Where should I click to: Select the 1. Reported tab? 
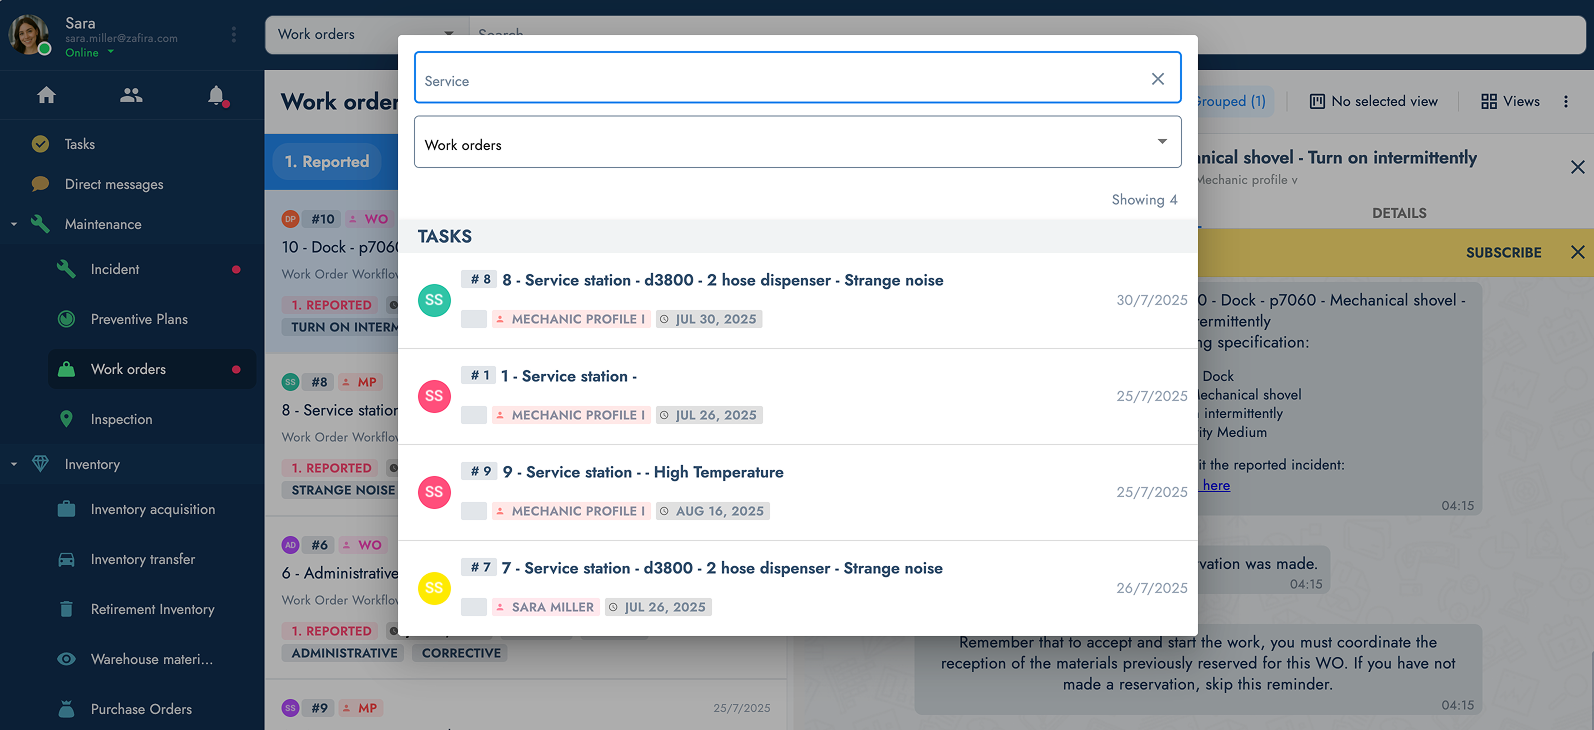tap(327, 162)
